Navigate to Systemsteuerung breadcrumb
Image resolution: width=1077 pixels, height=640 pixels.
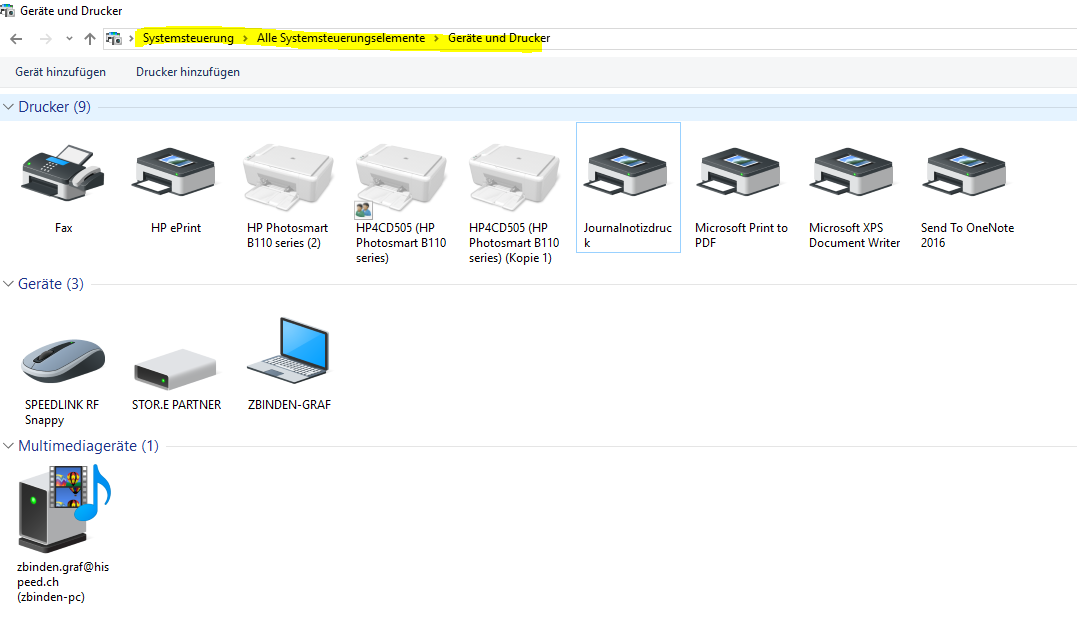click(188, 38)
